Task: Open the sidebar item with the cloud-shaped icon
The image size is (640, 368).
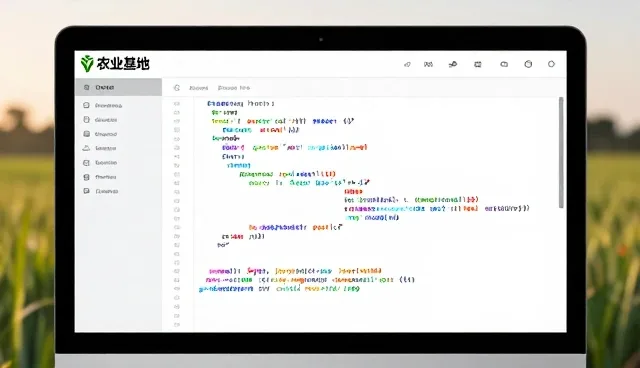Action: pos(118,148)
